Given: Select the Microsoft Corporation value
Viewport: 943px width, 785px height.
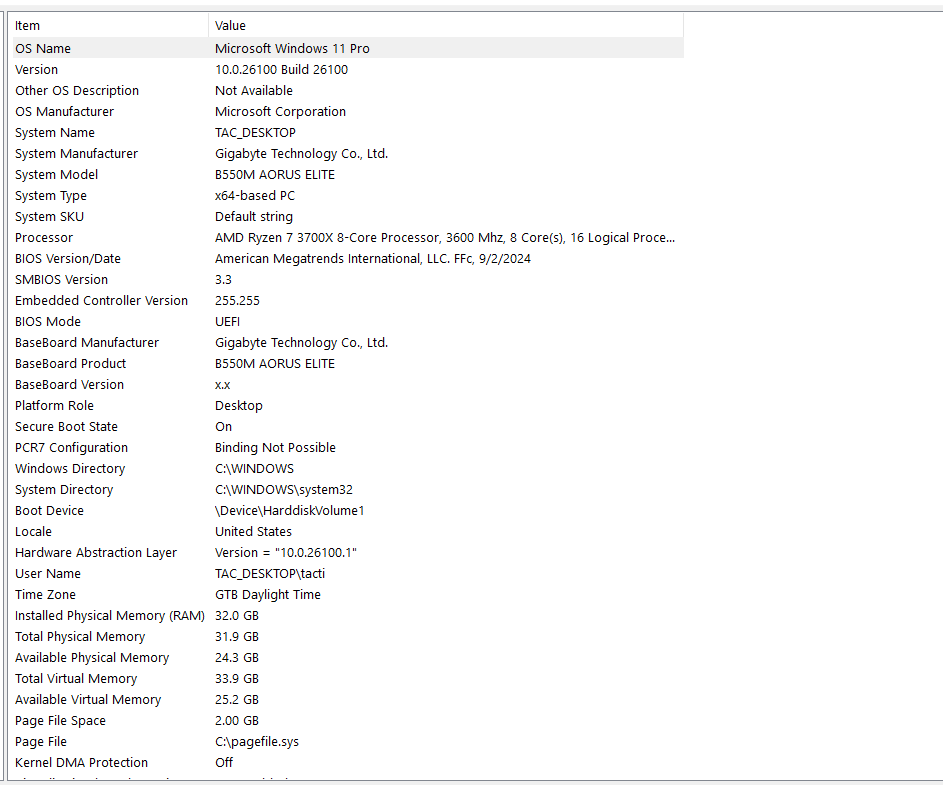Looking at the screenshot, I should tap(280, 111).
